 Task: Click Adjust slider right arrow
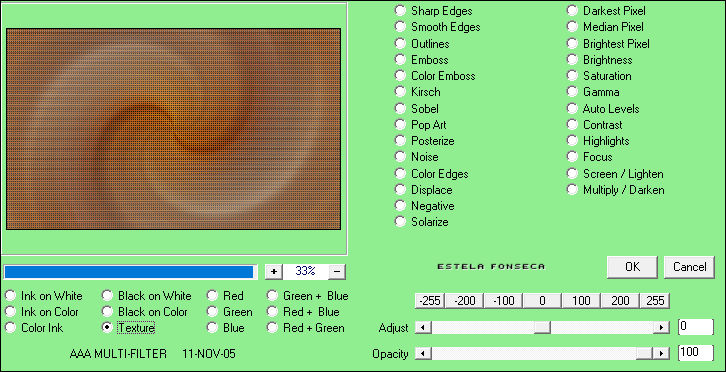[x=661, y=328]
